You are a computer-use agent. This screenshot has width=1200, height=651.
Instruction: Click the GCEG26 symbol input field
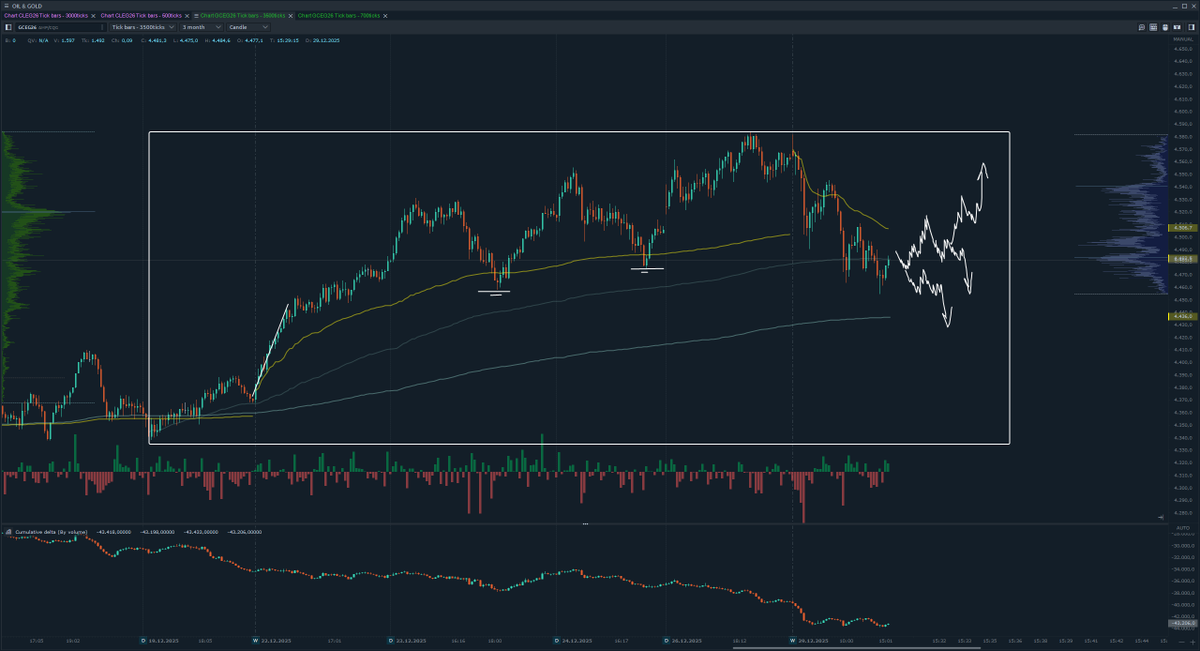click(x=60, y=27)
